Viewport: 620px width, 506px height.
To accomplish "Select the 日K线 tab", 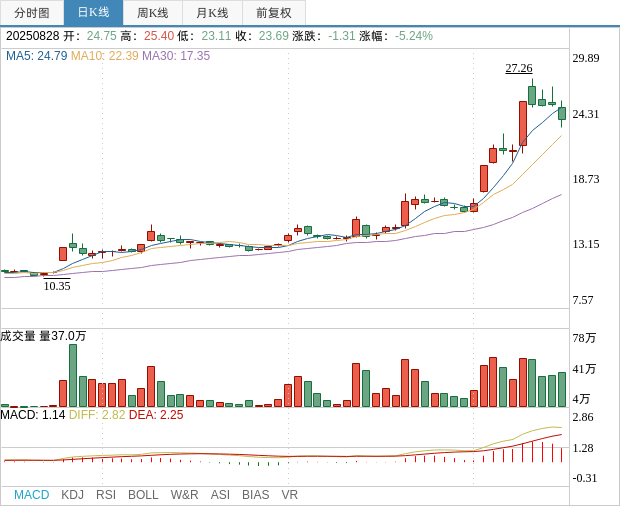I will point(93,13).
